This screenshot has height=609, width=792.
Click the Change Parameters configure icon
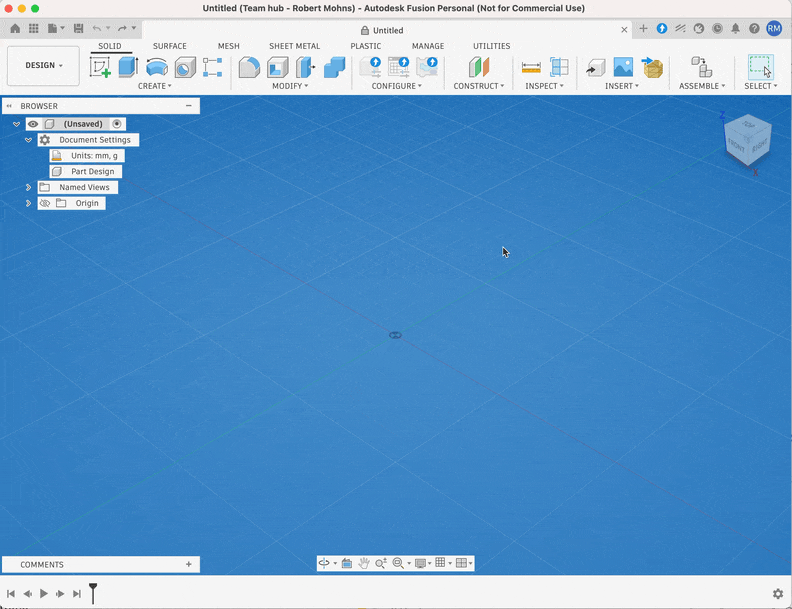point(370,67)
